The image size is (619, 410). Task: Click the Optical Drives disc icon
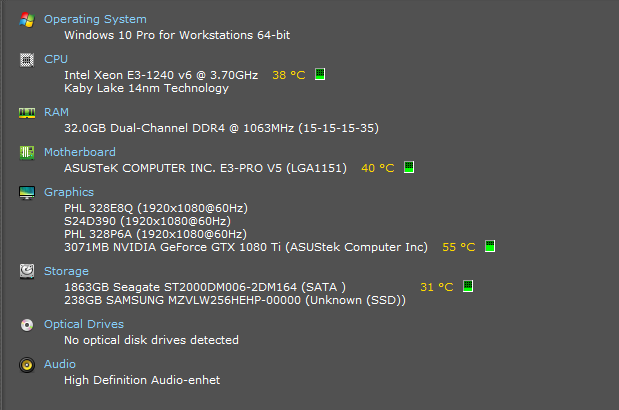[x=27, y=325]
